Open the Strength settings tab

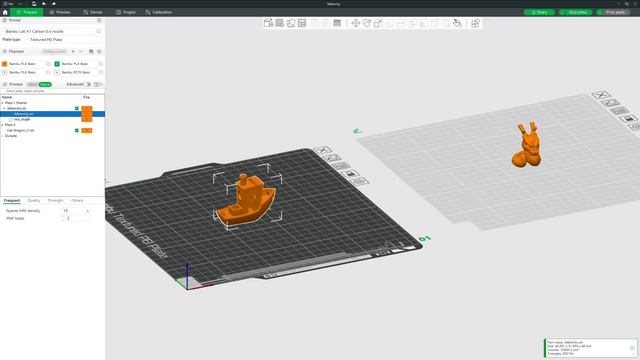(x=56, y=201)
